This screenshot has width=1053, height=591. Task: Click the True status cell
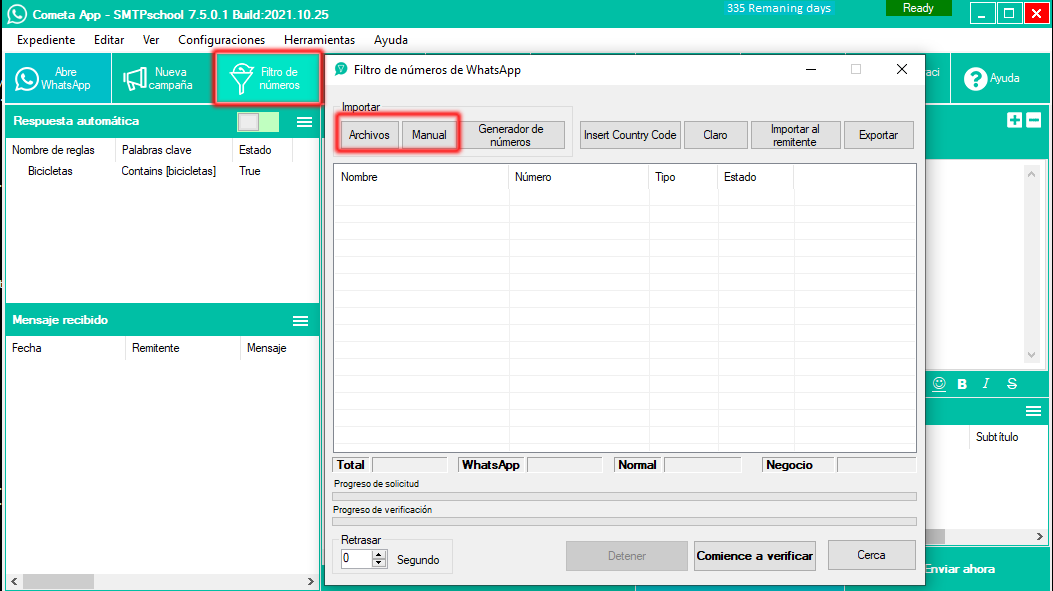coord(250,171)
